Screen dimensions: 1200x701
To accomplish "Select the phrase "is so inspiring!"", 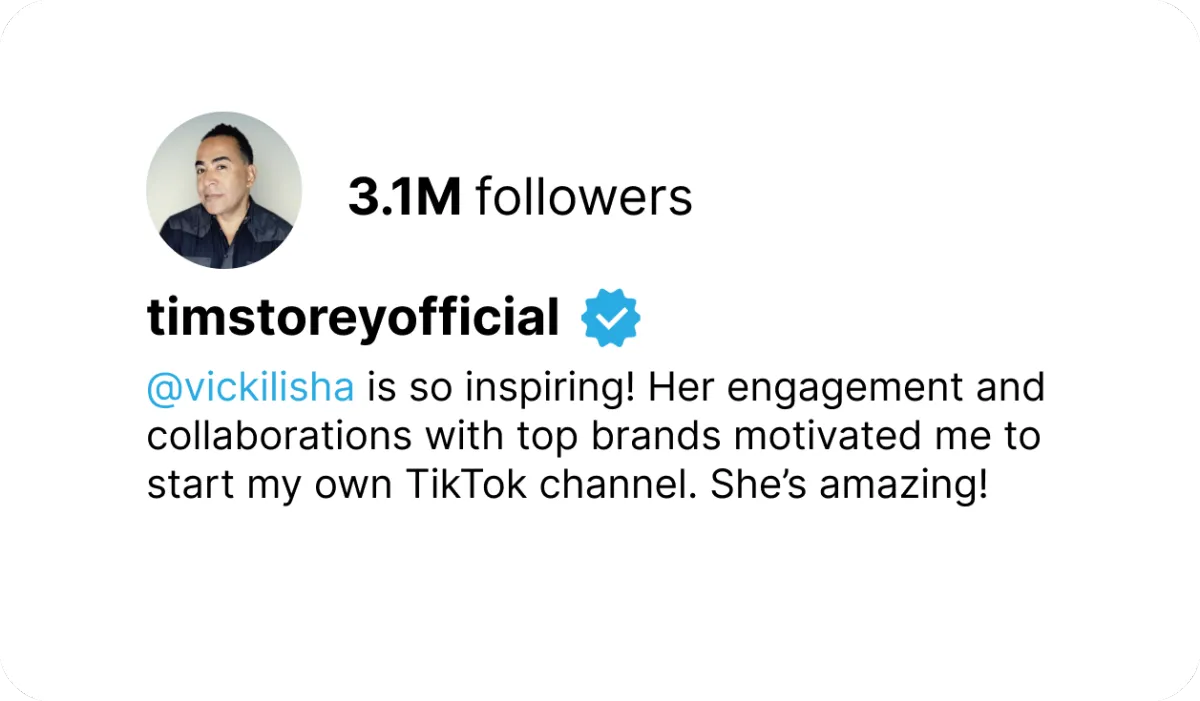I will [501, 388].
